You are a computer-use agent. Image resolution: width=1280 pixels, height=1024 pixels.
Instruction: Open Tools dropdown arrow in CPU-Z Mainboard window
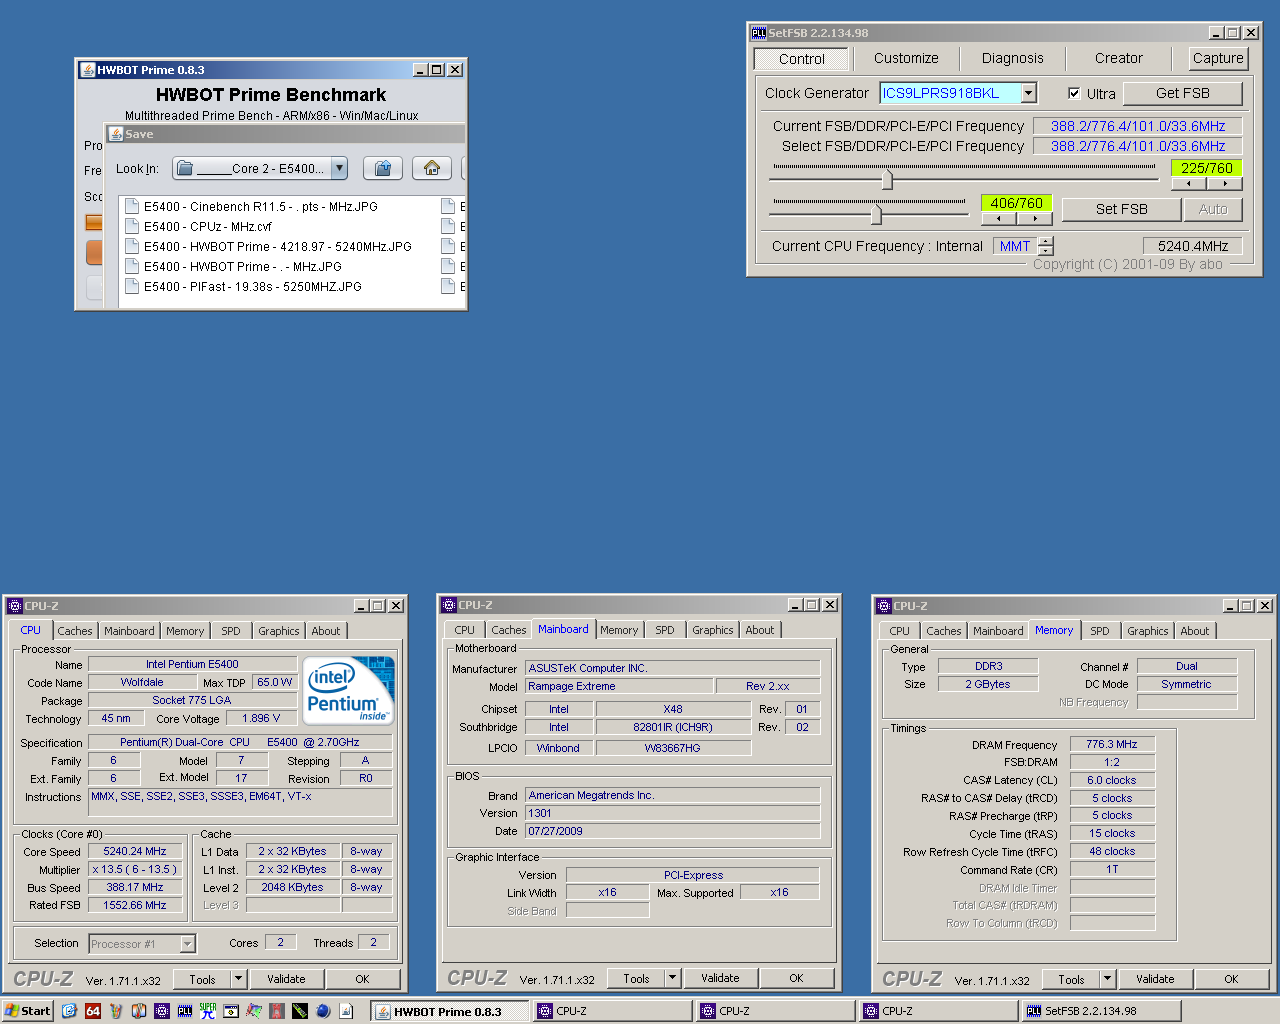pyautogui.click(x=672, y=978)
